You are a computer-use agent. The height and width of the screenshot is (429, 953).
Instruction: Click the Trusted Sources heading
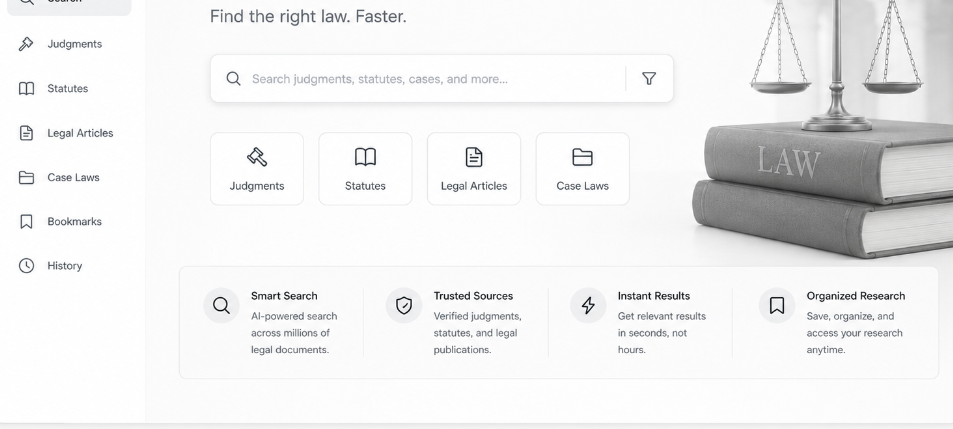click(473, 296)
